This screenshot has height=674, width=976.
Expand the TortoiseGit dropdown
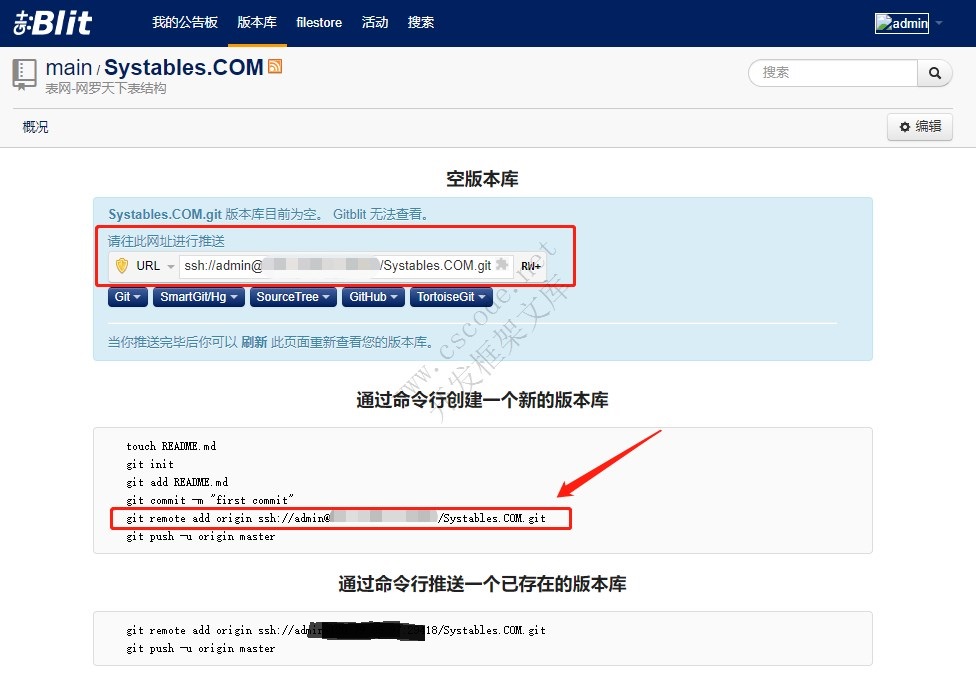click(451, 297)
